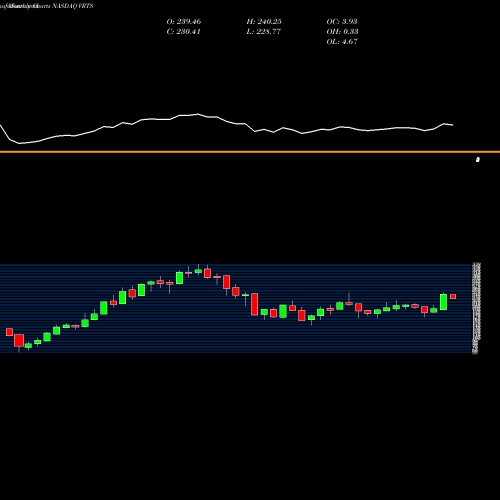Select the high value H: 240.25
Image resolution: width=500 pixels, height=500 pixels.
pos(264,22)
